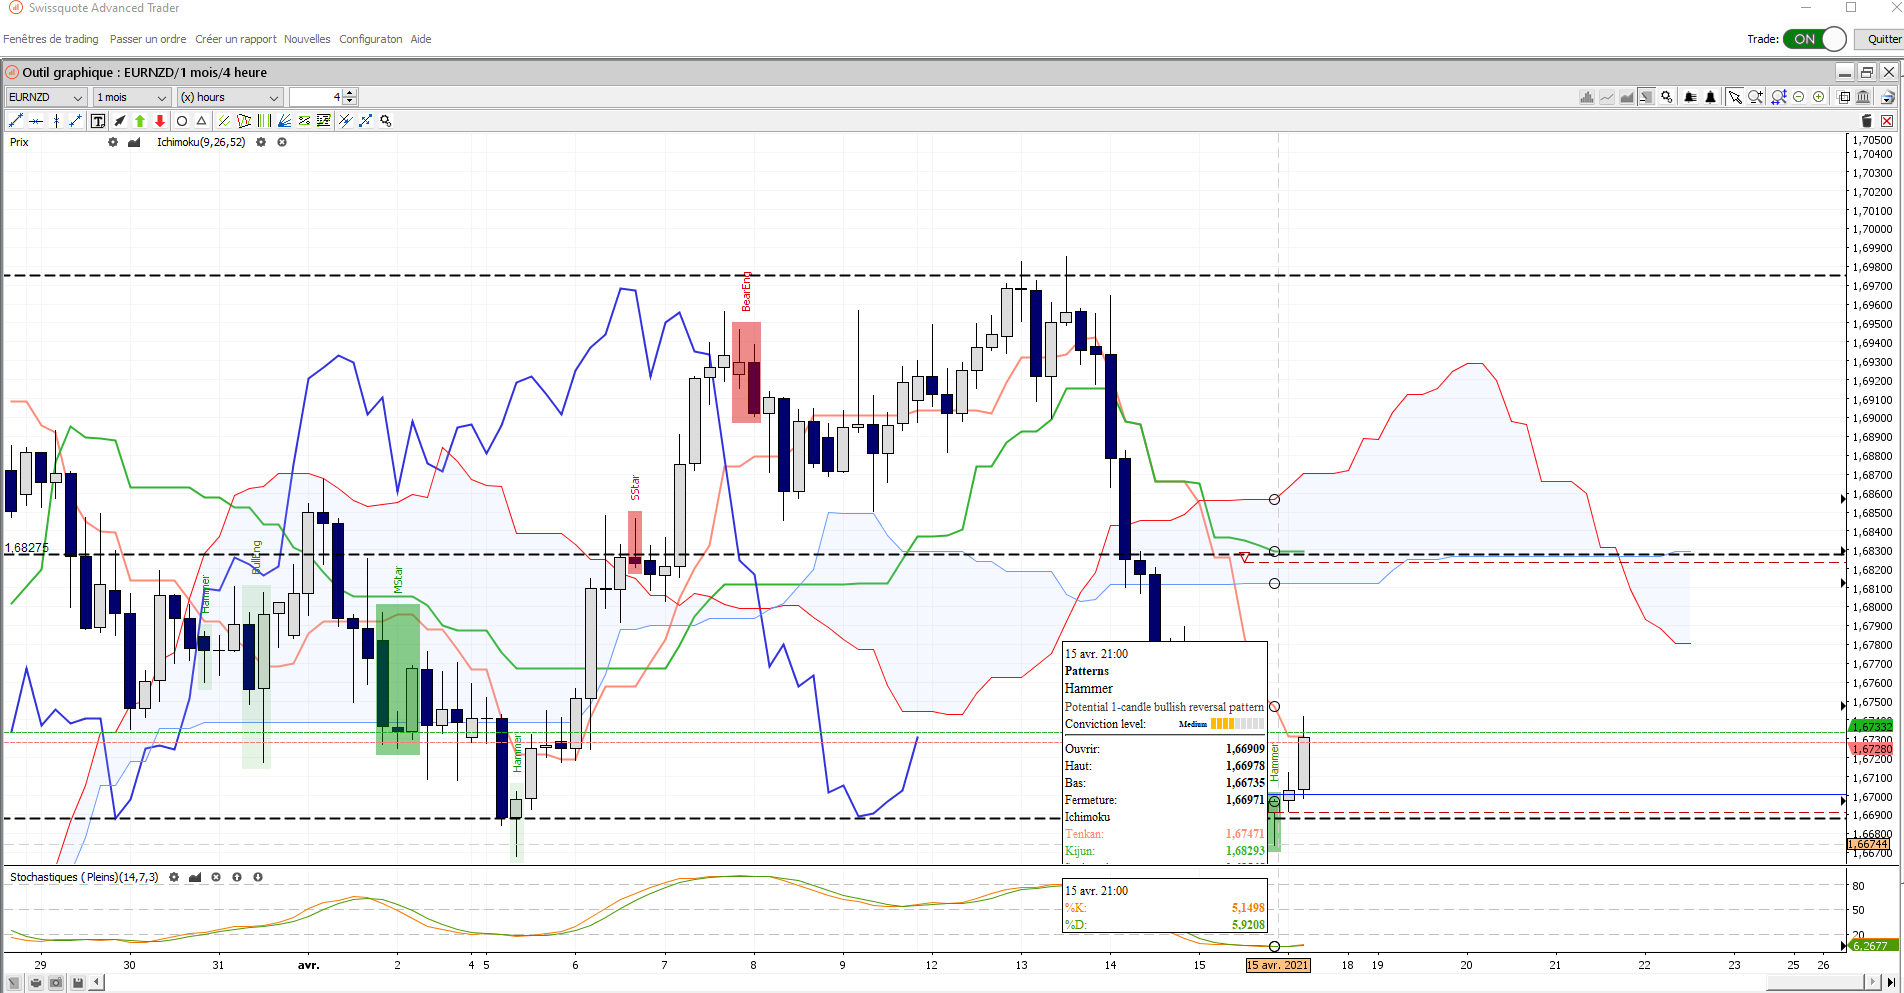Create a new price alert bell
The width and height of the screenshot is (1904, 993).
pos(1711,97)
